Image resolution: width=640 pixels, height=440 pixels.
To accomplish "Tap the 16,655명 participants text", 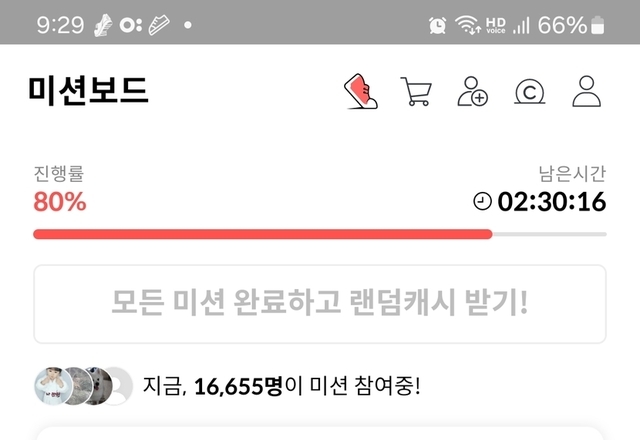I will pos(238,386).
